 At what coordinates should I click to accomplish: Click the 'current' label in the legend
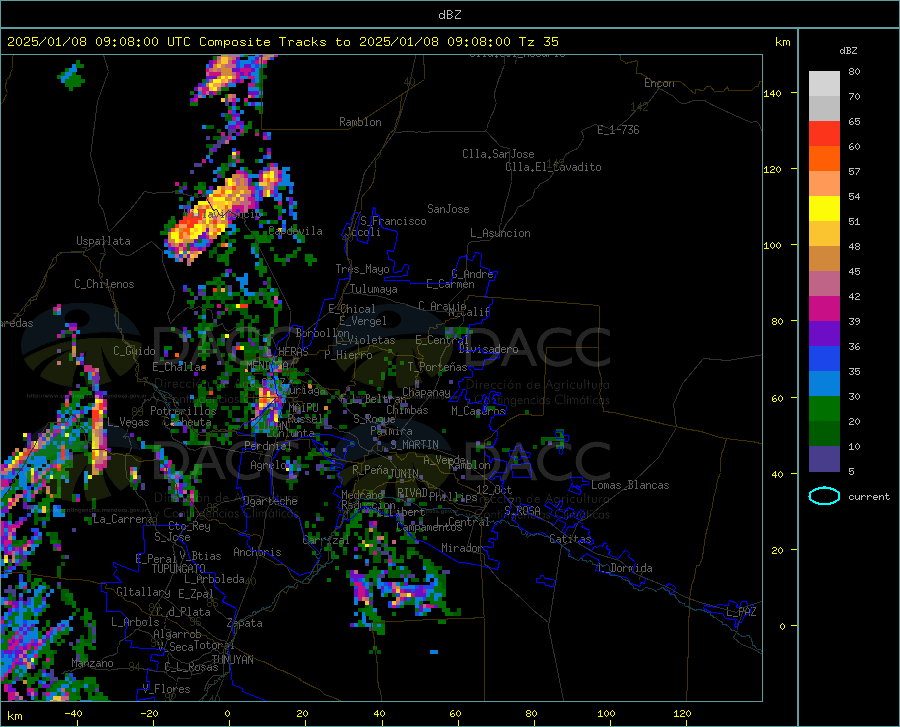click(869, 496)
